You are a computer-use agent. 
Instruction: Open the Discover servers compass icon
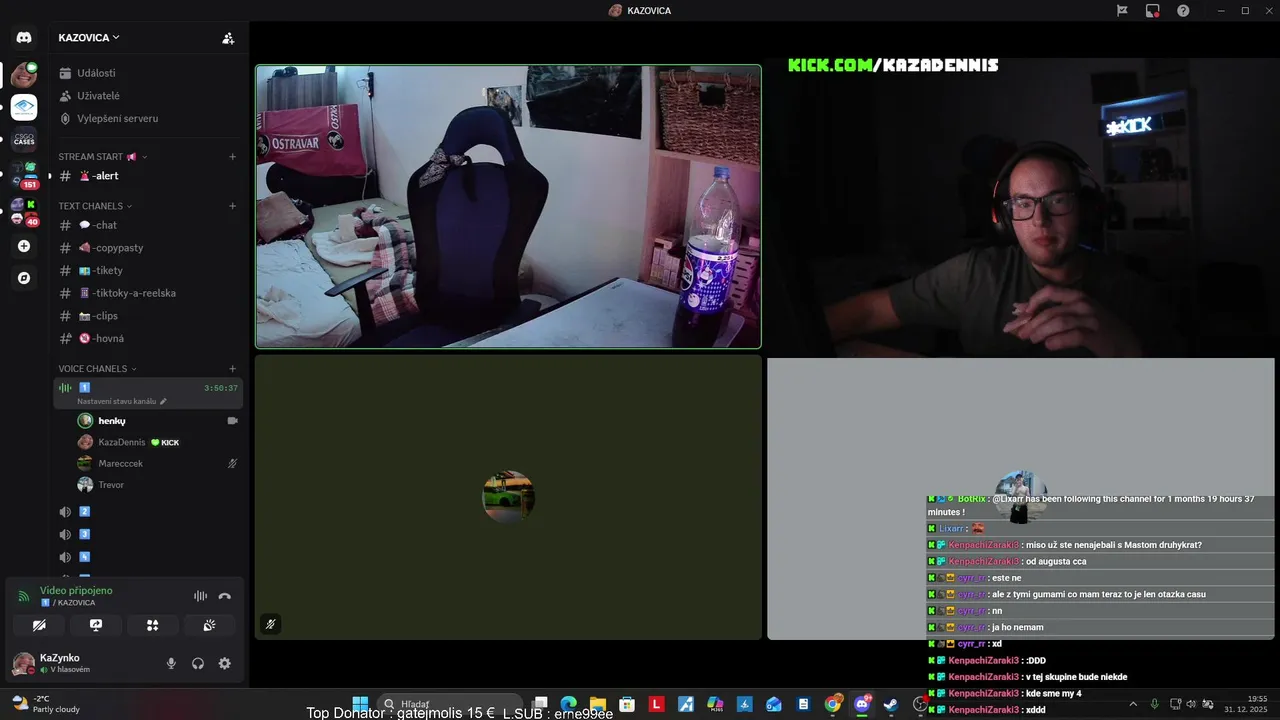pyautogui.click(x=24, y=278)
